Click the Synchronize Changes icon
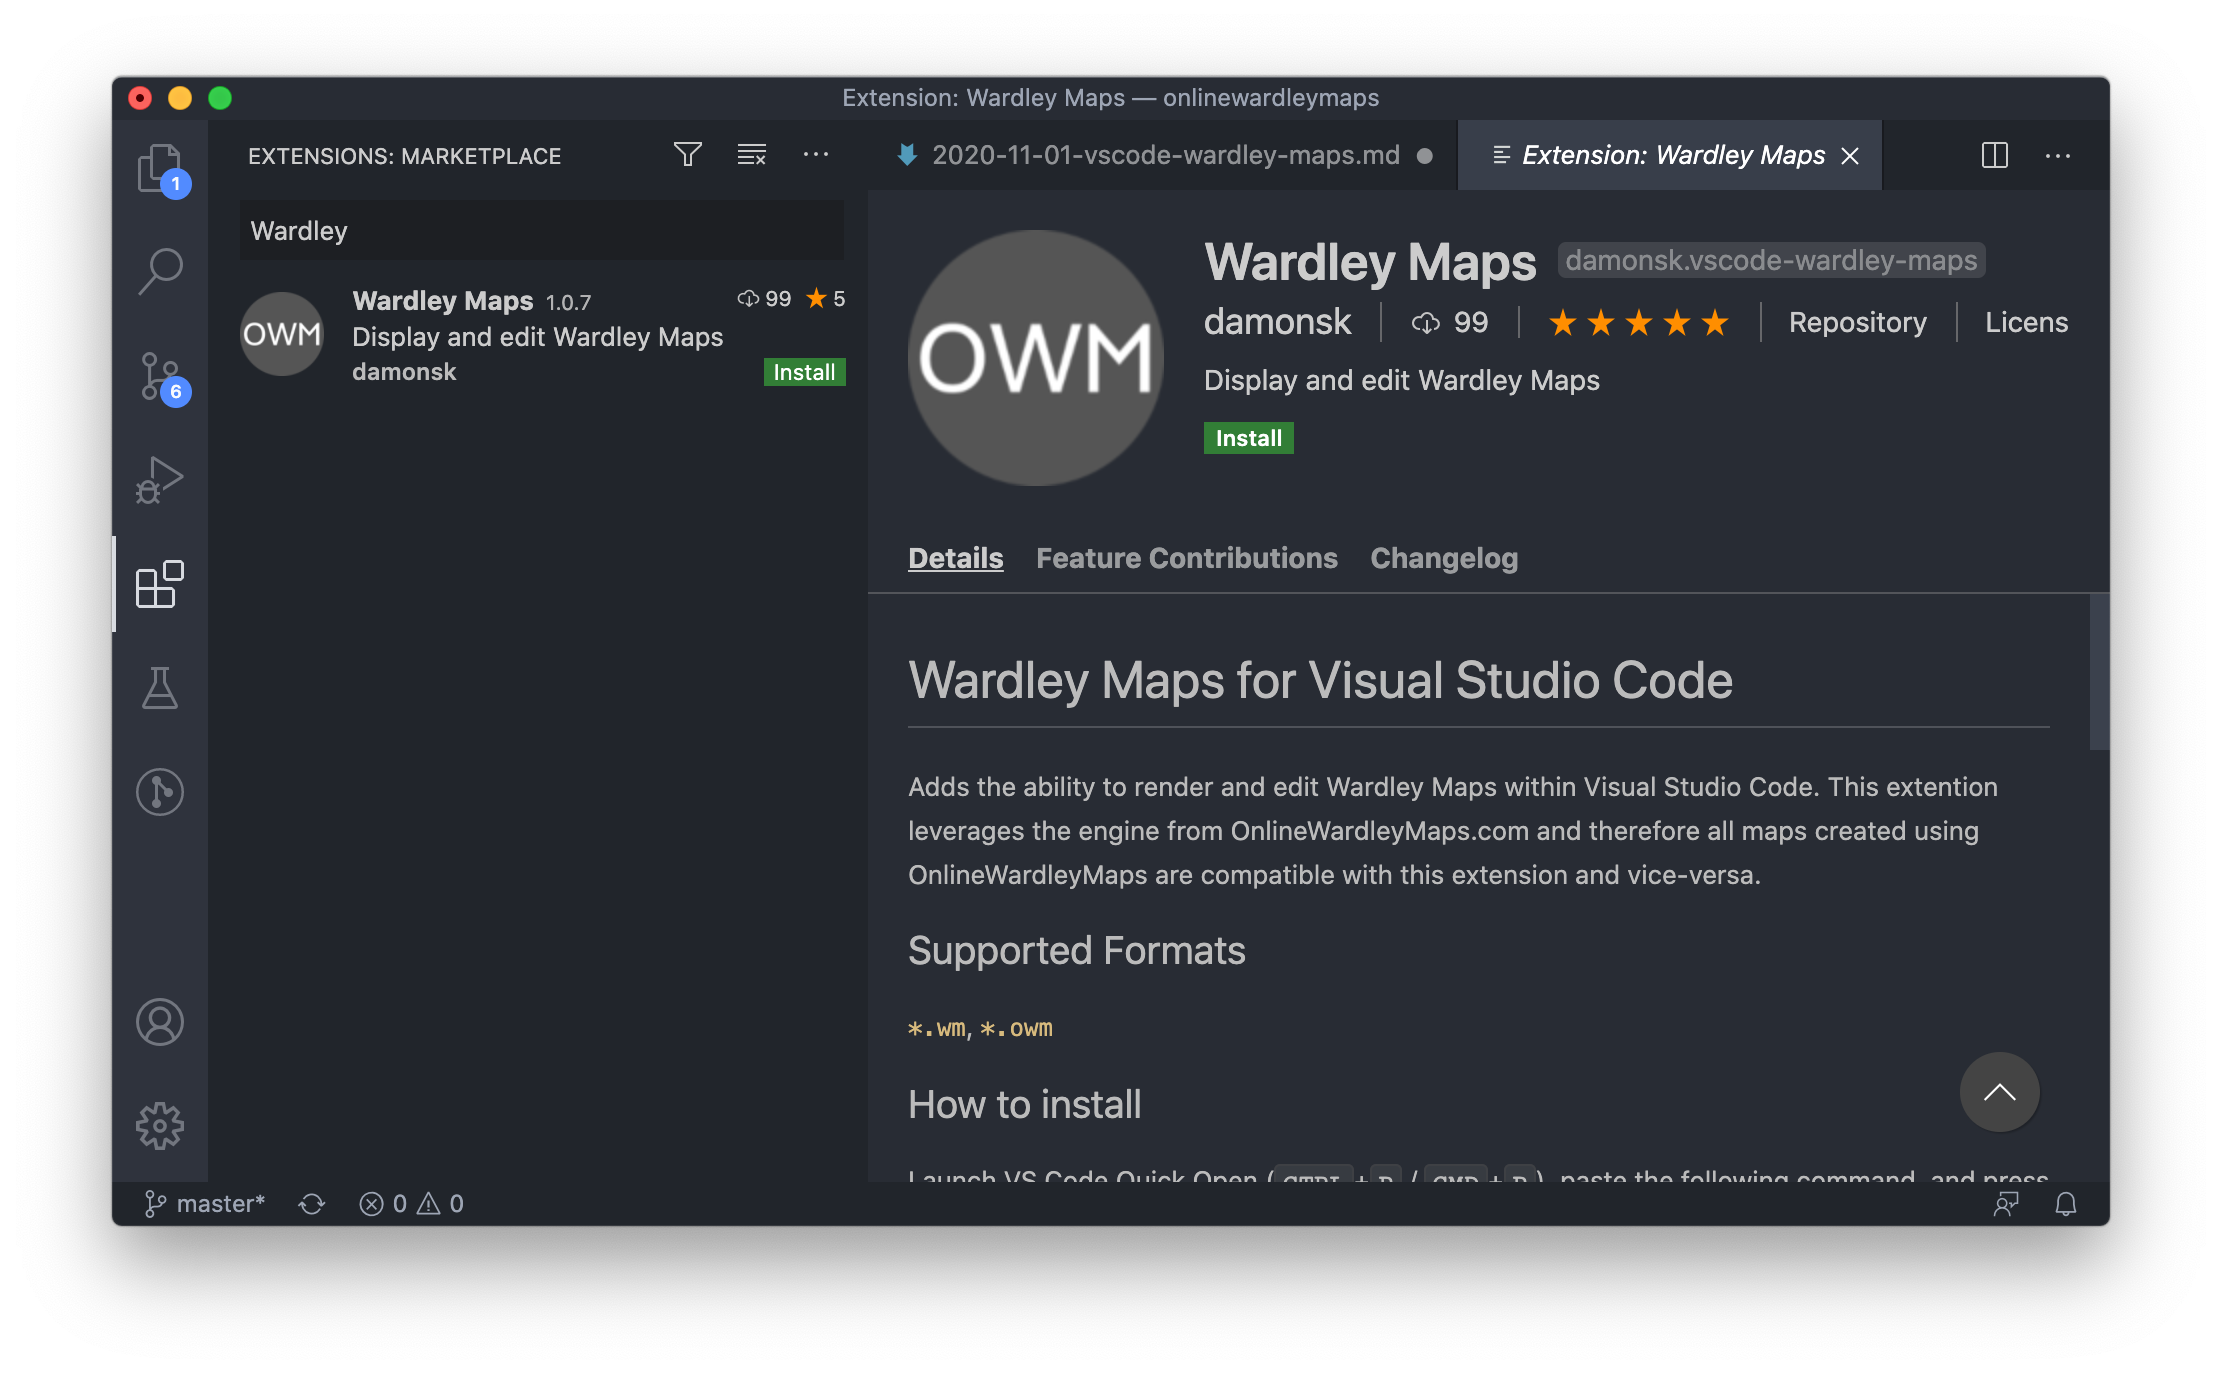Screen dimensions: 2222x1374 (312, 1204)
